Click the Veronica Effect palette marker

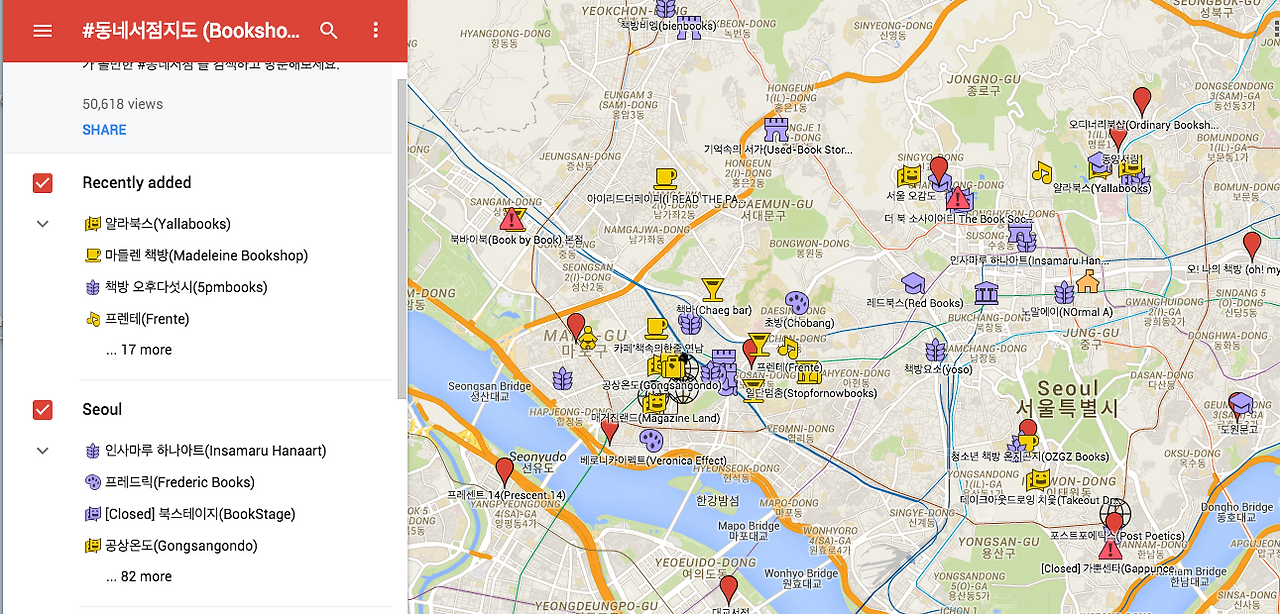pos(651,440)
